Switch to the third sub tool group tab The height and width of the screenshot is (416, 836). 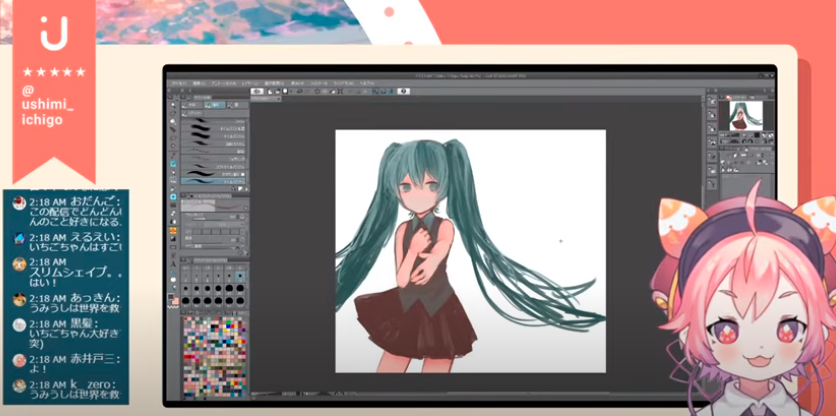point(237,105)
